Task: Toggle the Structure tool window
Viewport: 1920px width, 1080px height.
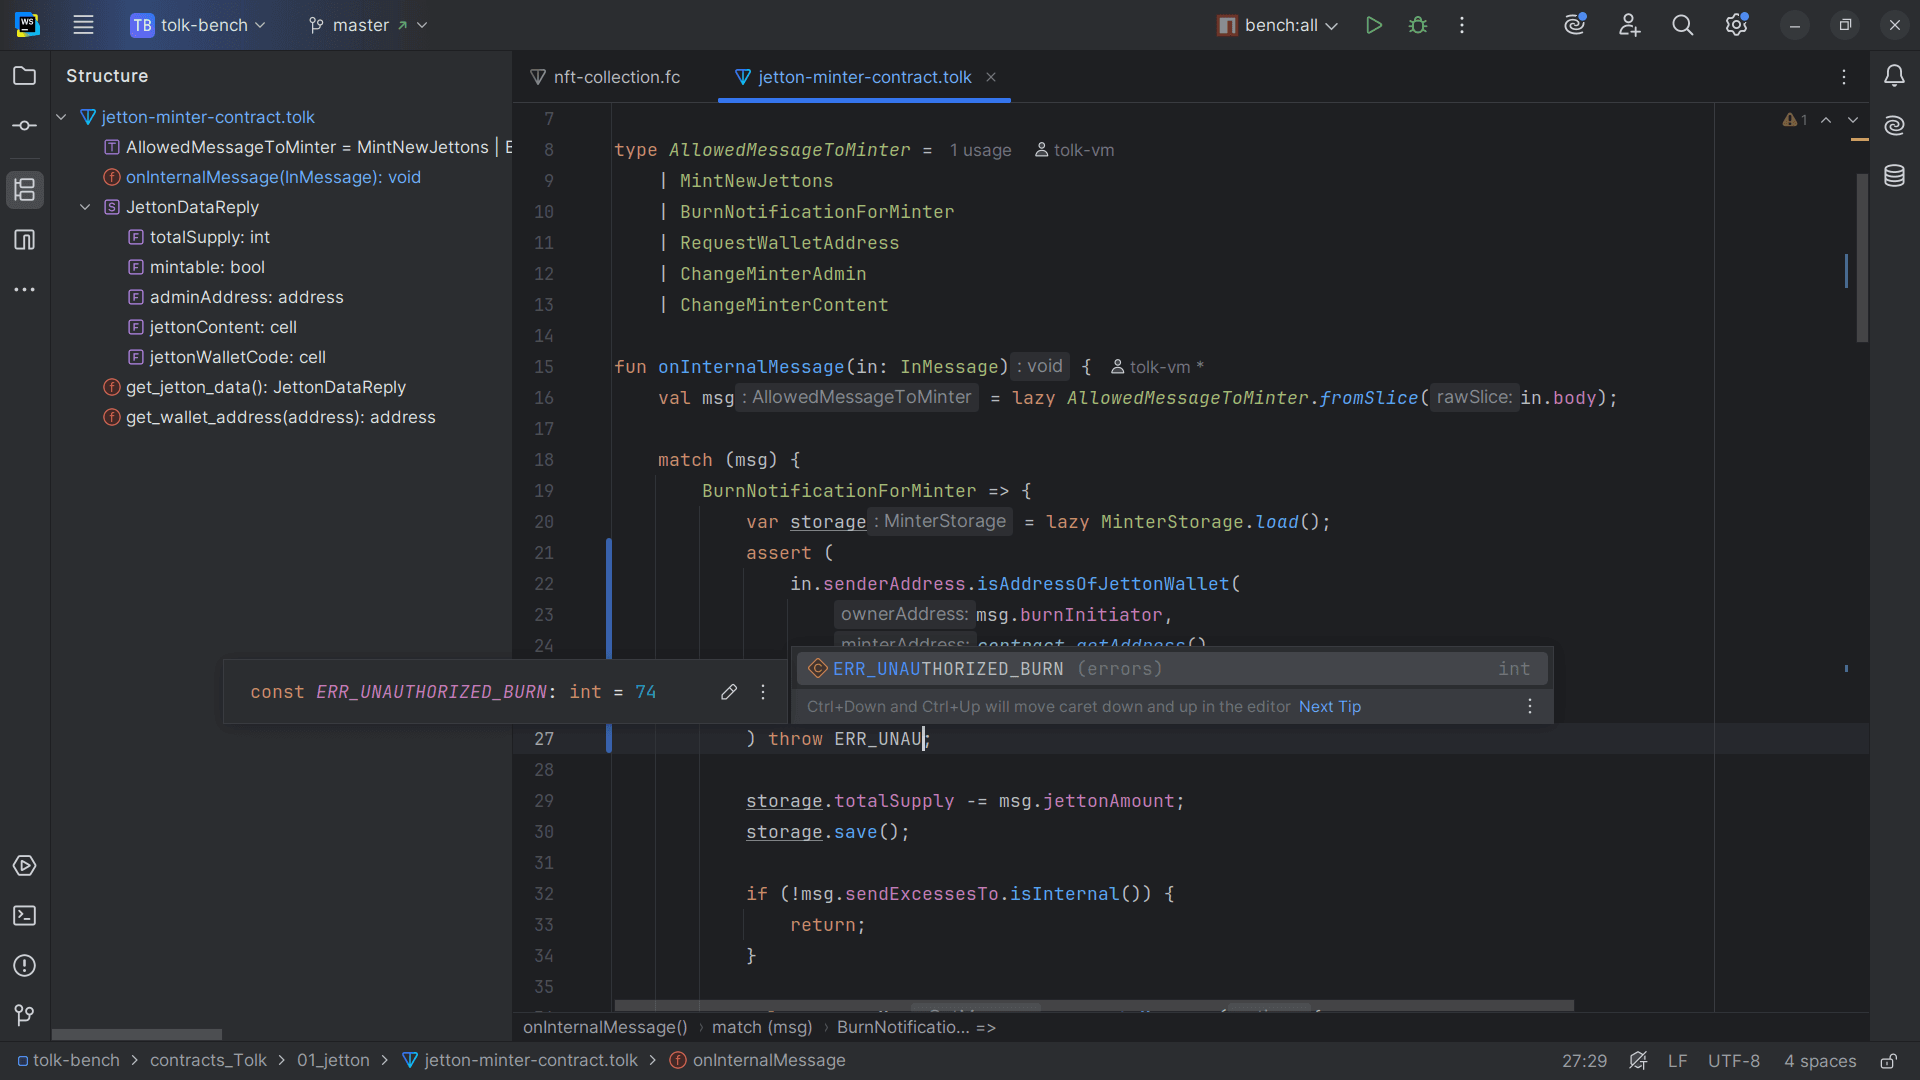Action: 25,190
